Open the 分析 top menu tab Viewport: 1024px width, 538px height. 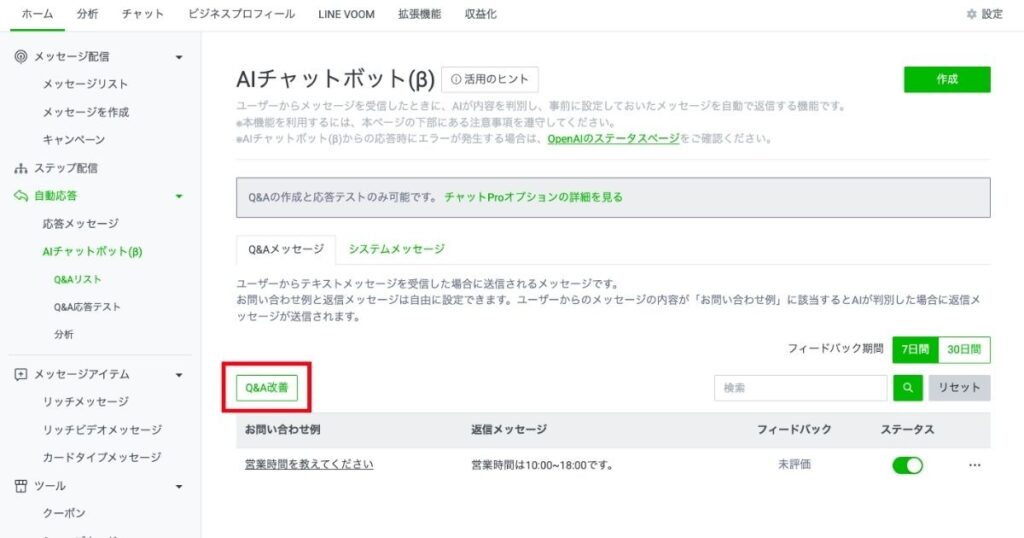pyautogui.click(x=87, y=14)
